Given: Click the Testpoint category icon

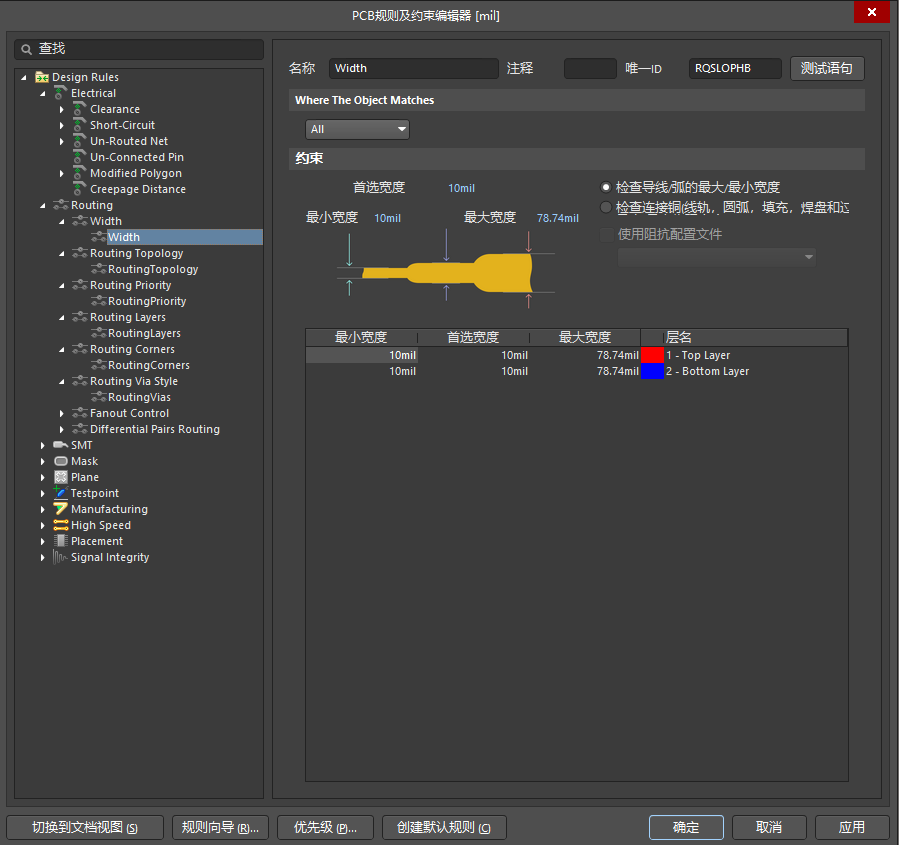Looking at the screenshot, I should coord(61,492).
